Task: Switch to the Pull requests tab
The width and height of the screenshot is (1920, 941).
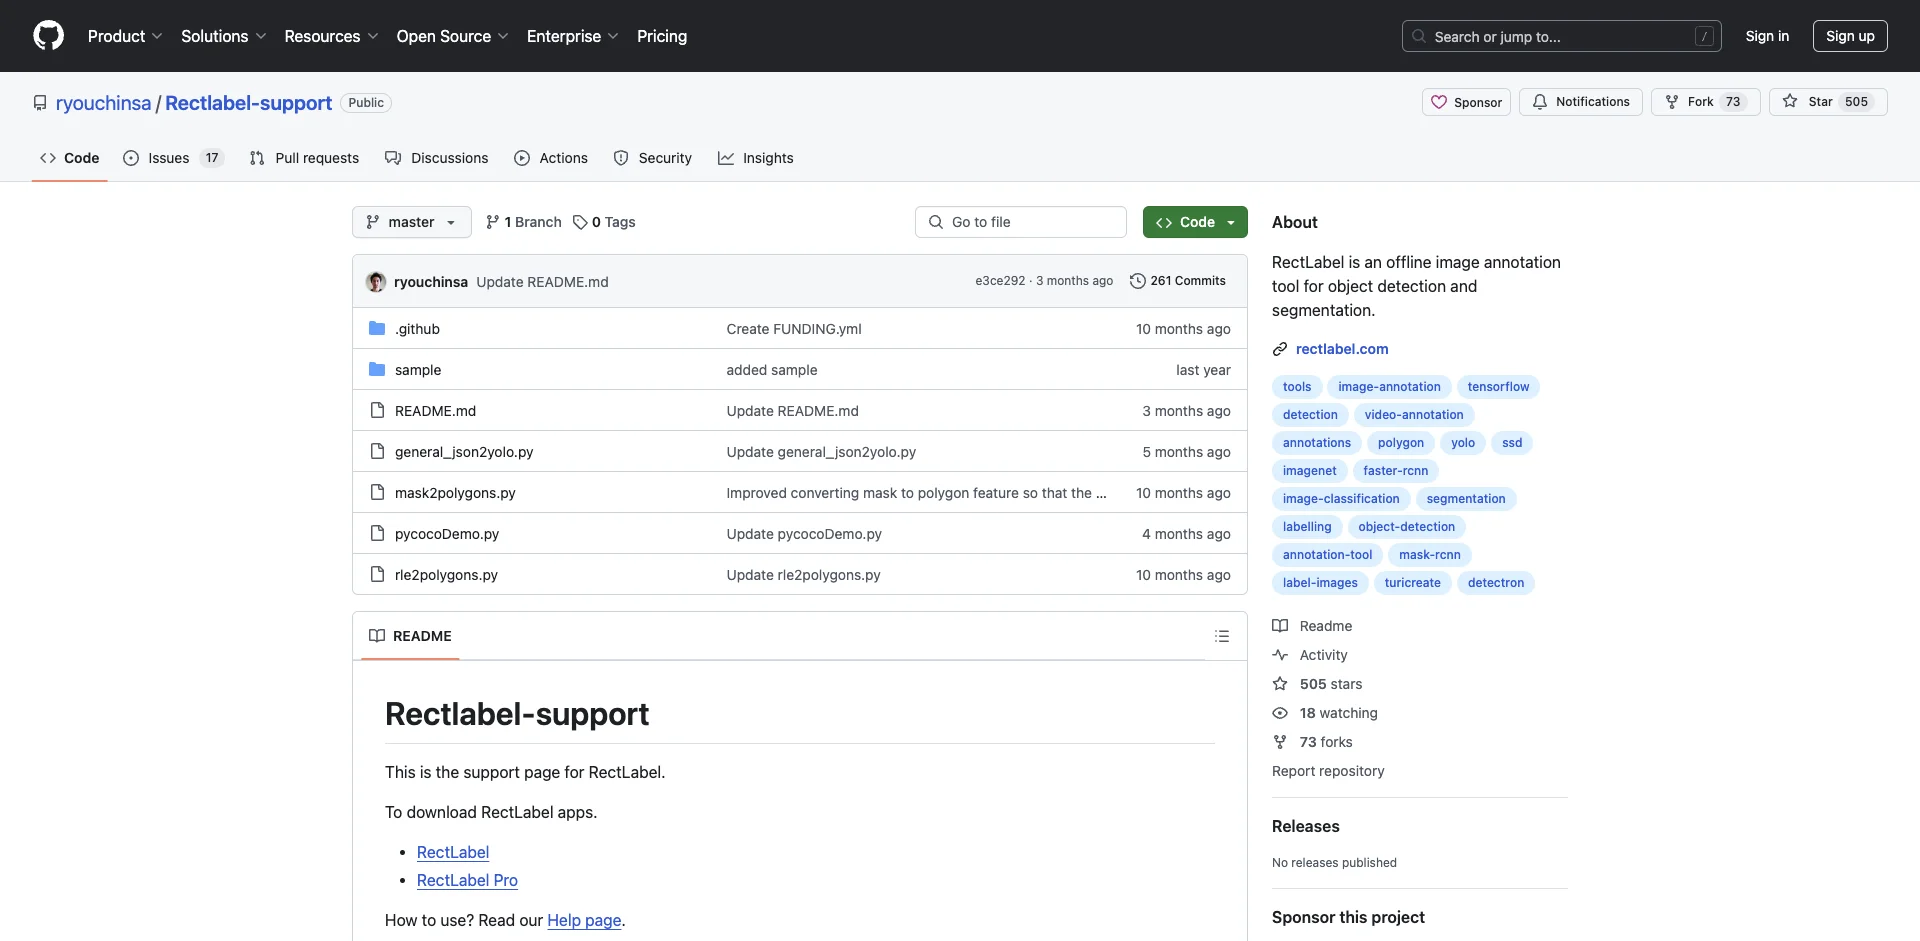Action: tap(304, 158)
